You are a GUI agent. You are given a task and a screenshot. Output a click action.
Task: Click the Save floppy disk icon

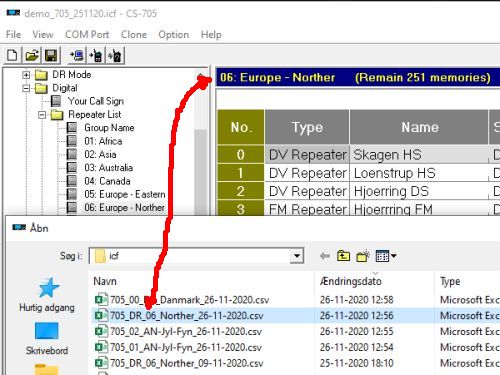tap(51, 55)
